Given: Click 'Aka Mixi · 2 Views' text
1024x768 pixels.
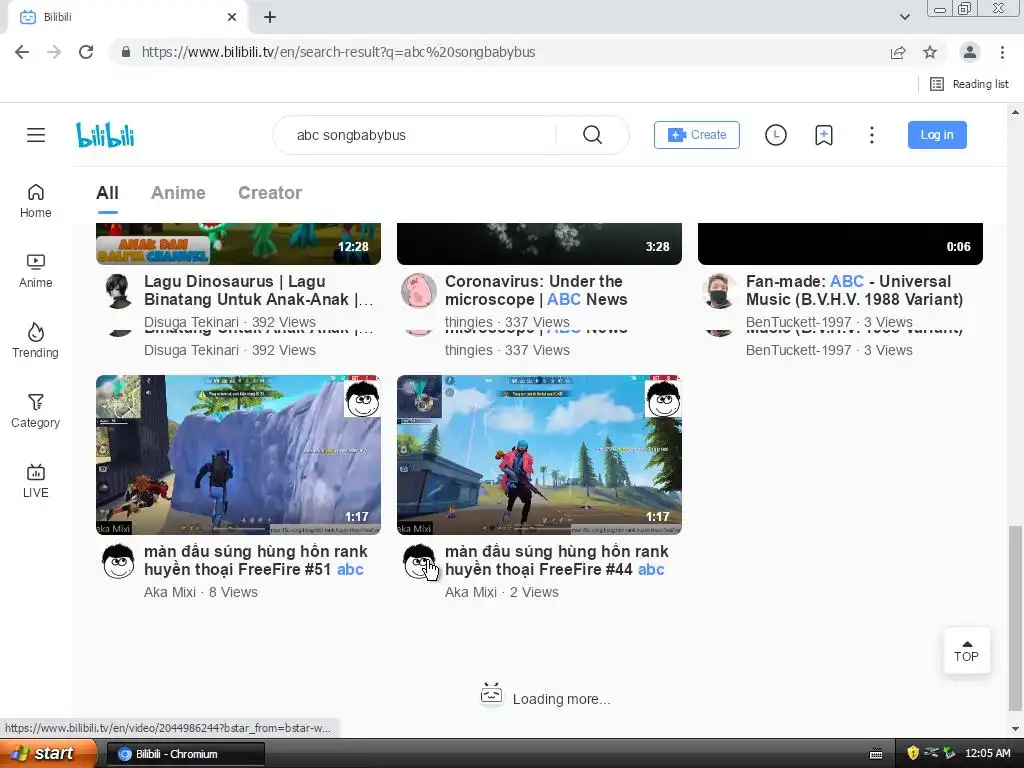Looking at the screenshot, I should point(502,592).
